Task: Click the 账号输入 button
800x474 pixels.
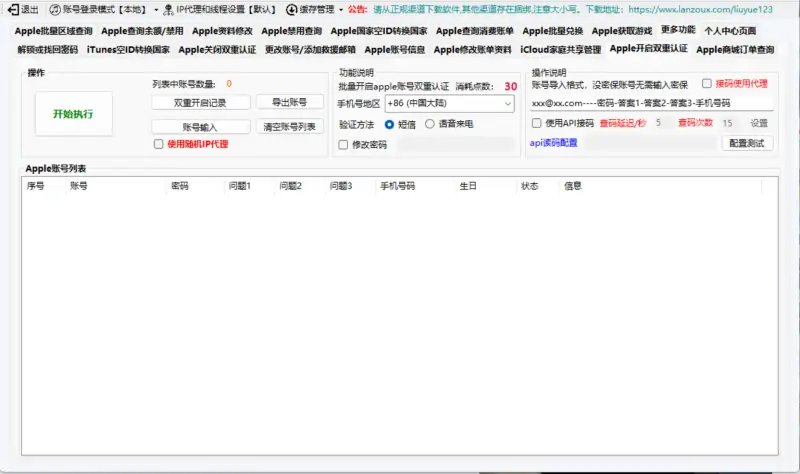Action: (x=201, y=127)
